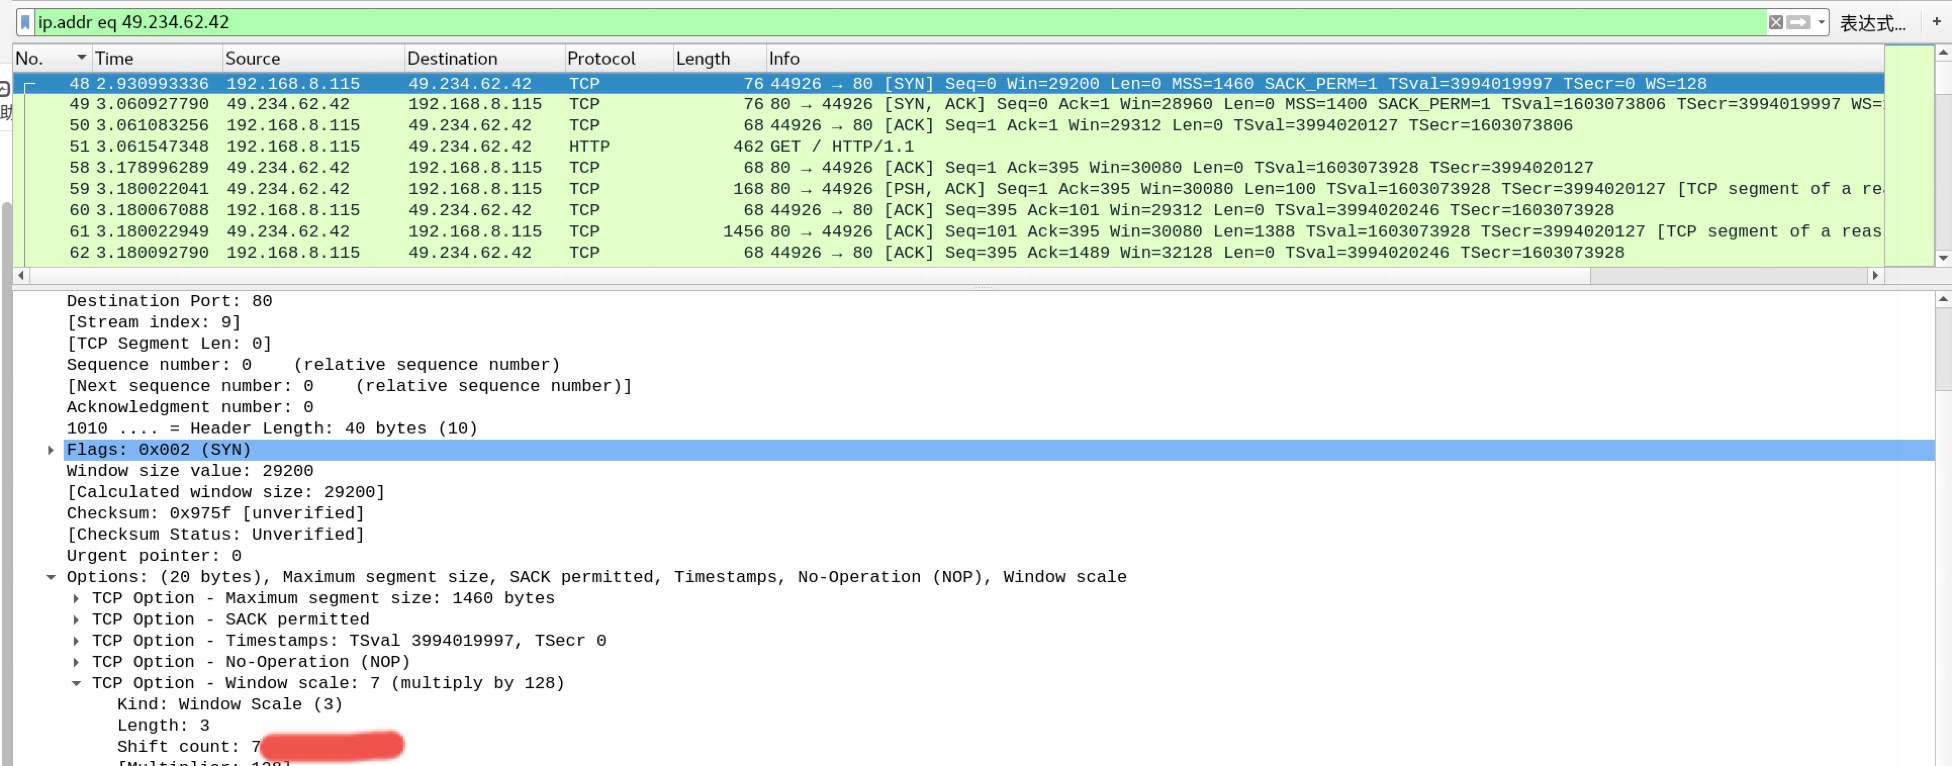Screen dimensions: 1952x766
Task: Select packet 50 in the packet list
Action: tap(948, 125)
